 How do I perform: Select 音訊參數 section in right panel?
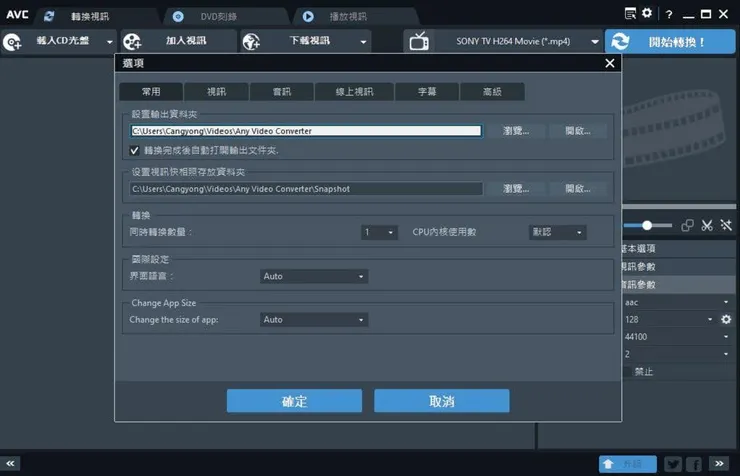[679, 284]
